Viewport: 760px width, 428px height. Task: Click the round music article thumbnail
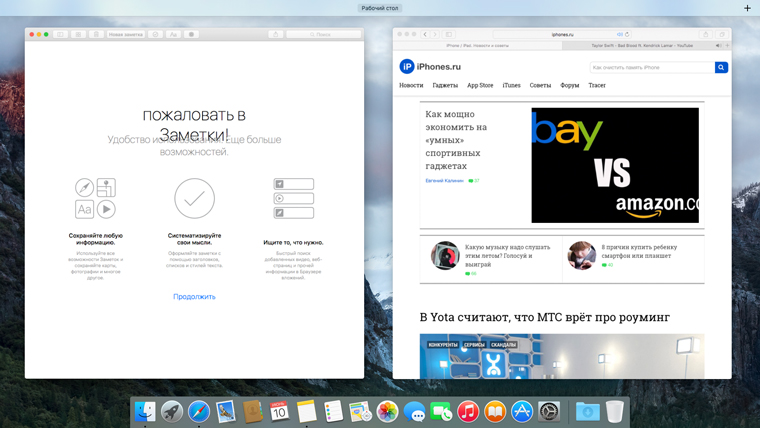point(445,255)
